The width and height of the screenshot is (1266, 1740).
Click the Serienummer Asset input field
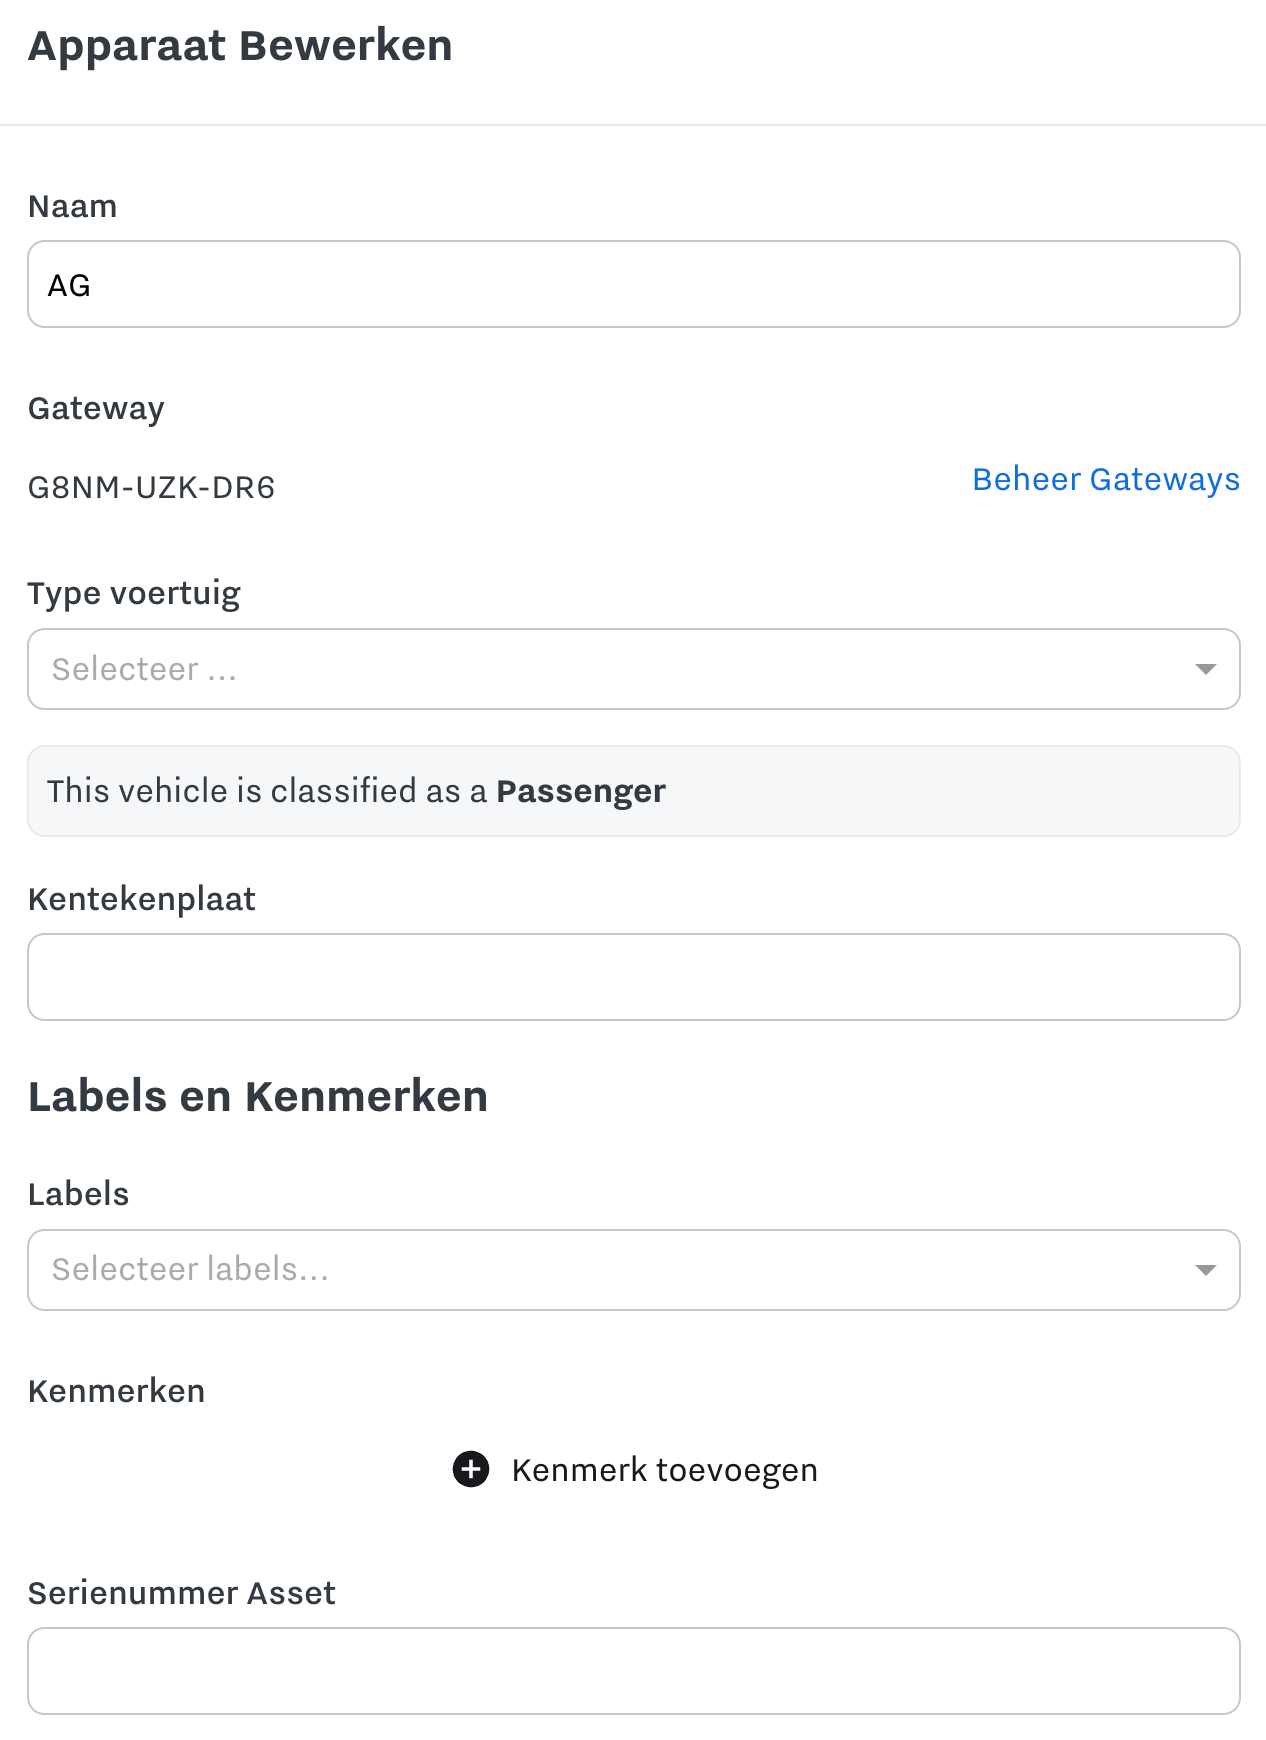point(634,1671)
